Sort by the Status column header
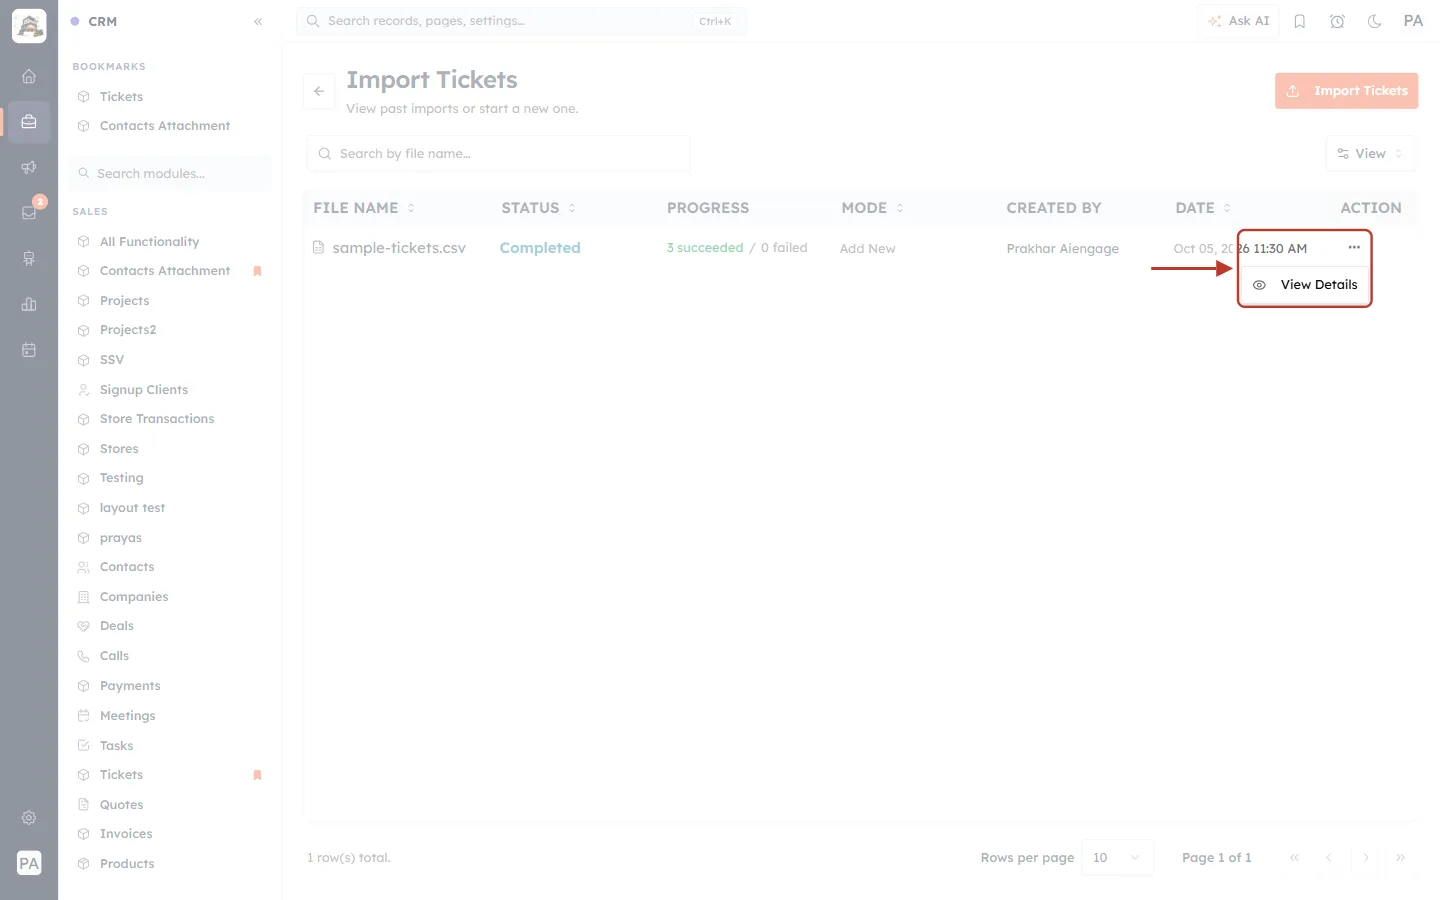 click(539, 208)
